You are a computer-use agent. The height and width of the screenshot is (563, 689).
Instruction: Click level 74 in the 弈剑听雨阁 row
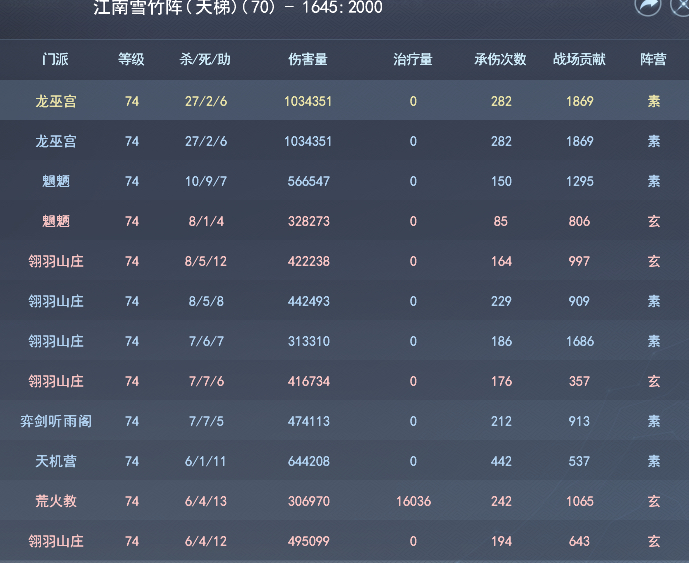tap(132, 421)
